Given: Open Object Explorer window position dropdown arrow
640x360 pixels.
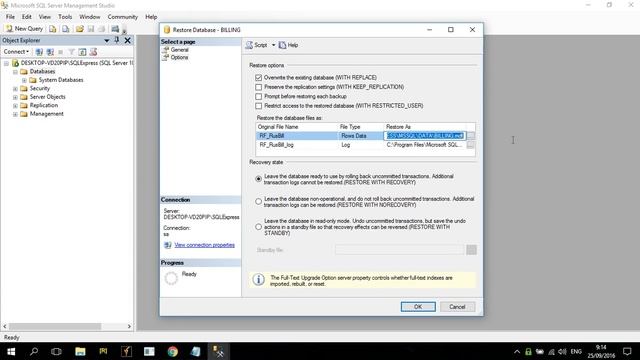Looking at the screenshot, I should click(x=107, y=40).
